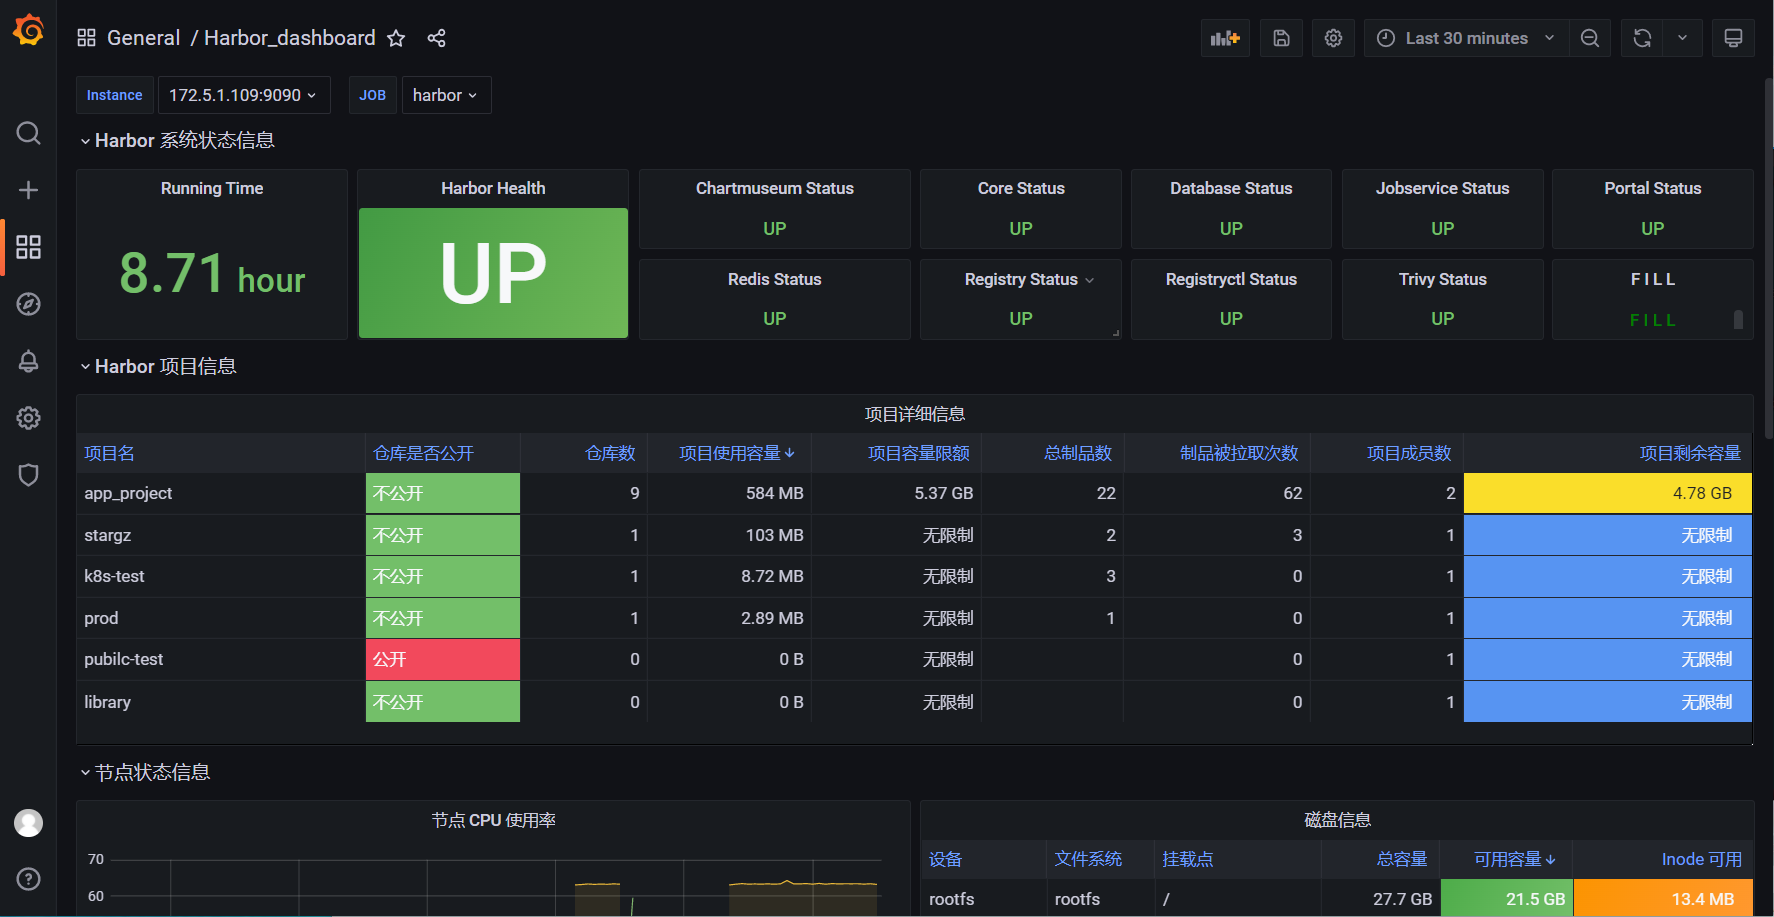Open the JOB harbor dropdown

pos(446,95)
